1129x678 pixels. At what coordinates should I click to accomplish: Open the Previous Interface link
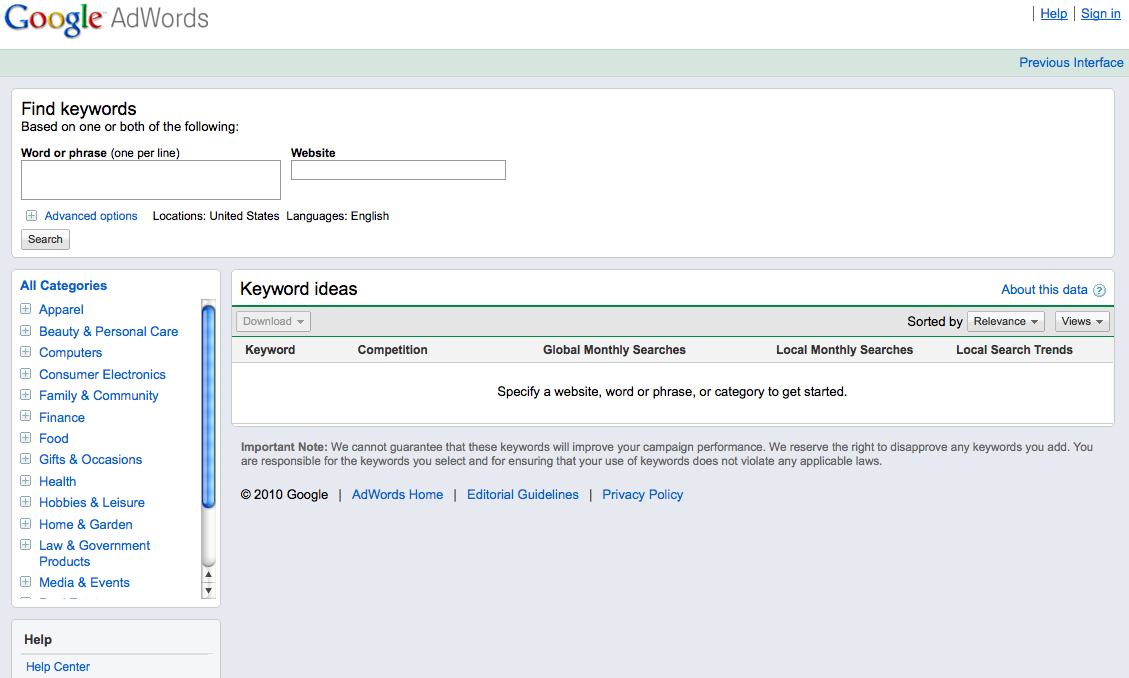click(1071, 62)
